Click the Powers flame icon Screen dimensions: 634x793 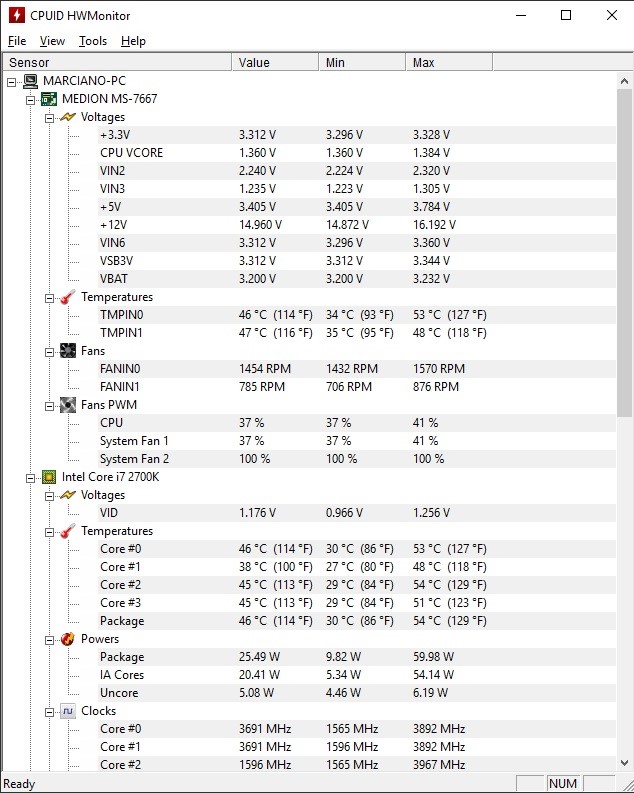[x=68, y=639]
